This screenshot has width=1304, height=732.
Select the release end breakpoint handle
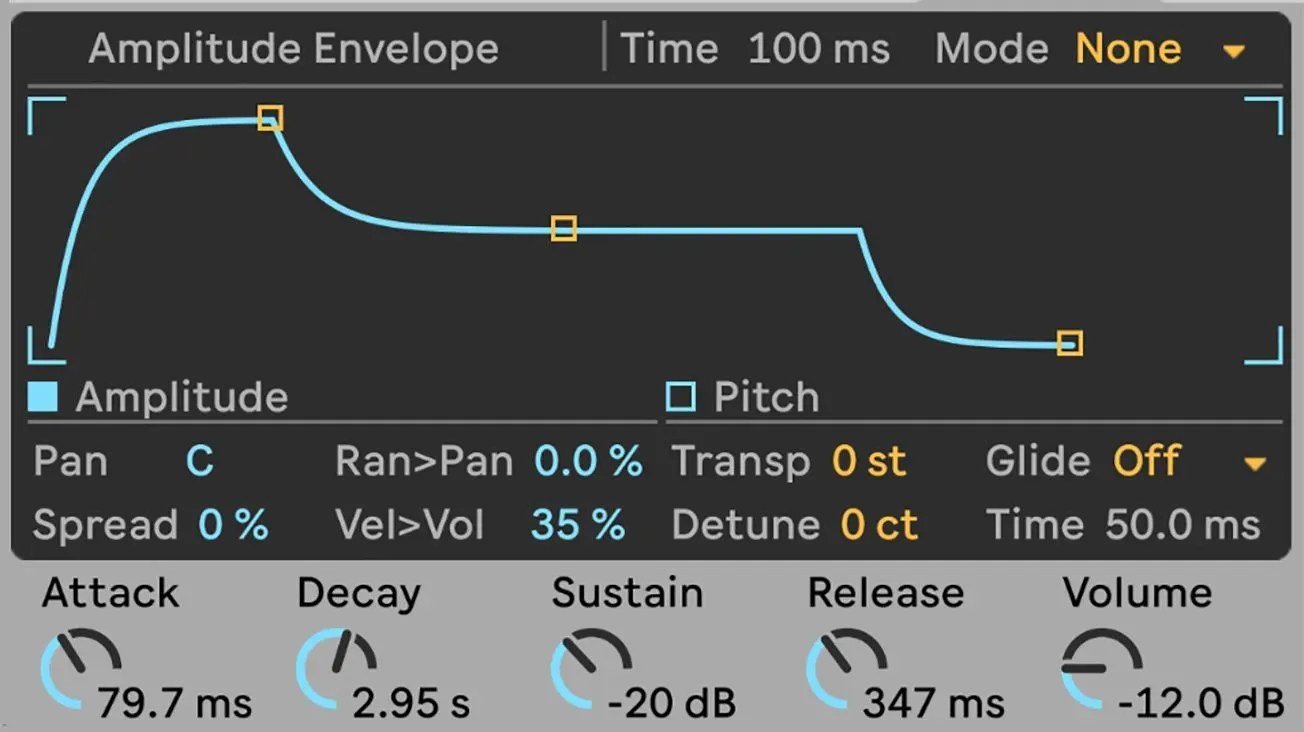point(1068,344)
